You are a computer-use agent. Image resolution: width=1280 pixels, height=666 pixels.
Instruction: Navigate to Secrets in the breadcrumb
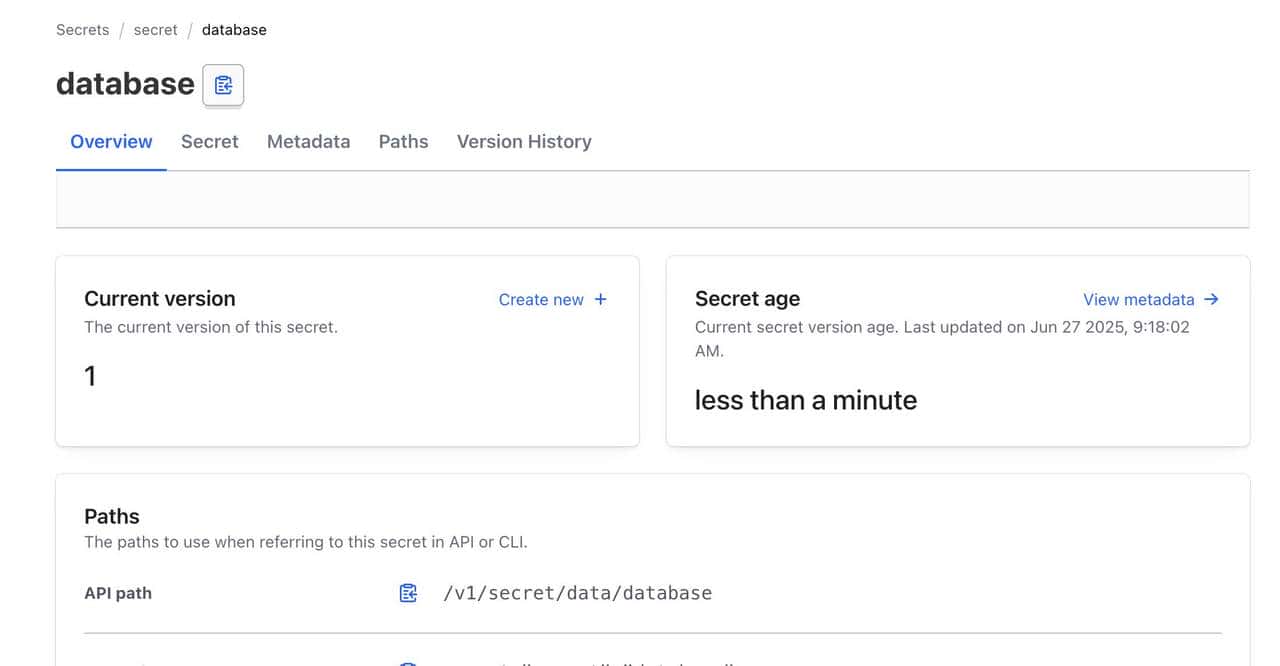(82, 30)
